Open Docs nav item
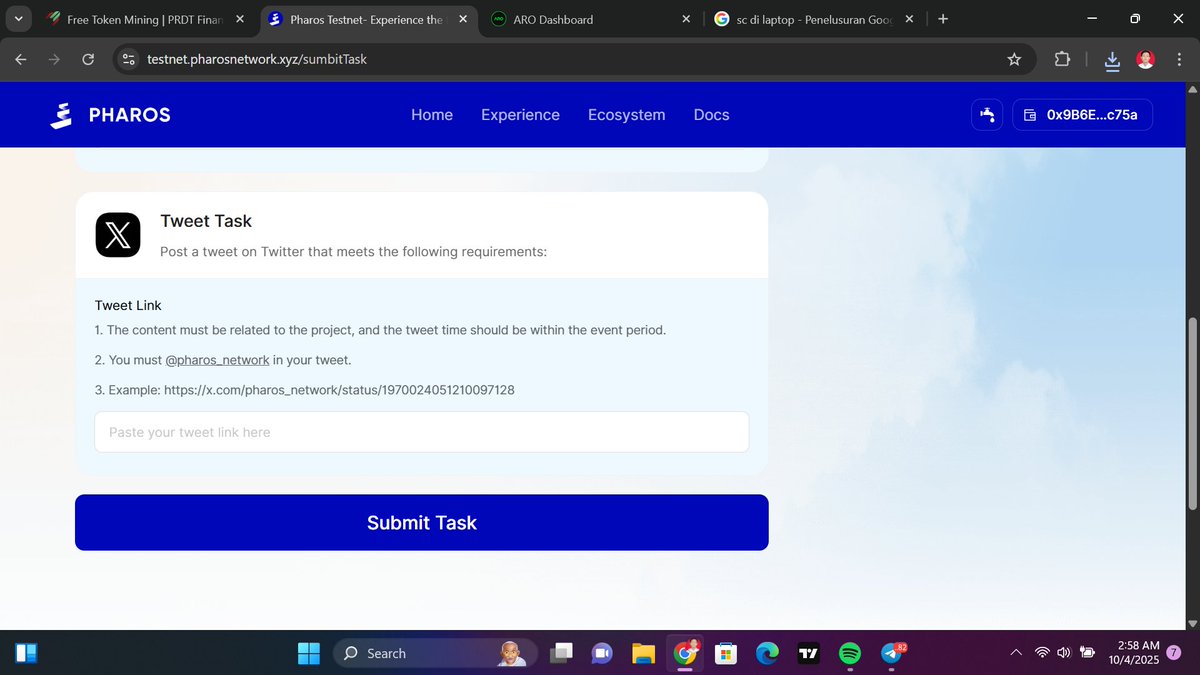Image resolution: width=1200 pixels, height=675 pixels. [x=711, y=115]
